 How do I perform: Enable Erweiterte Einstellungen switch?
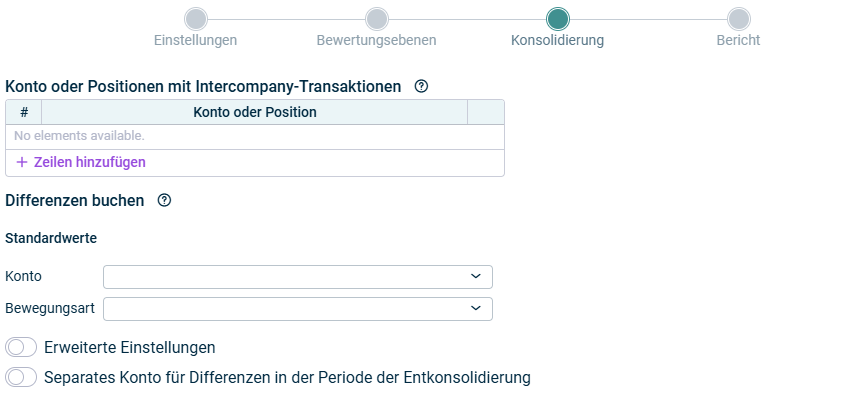coord(21,347)
